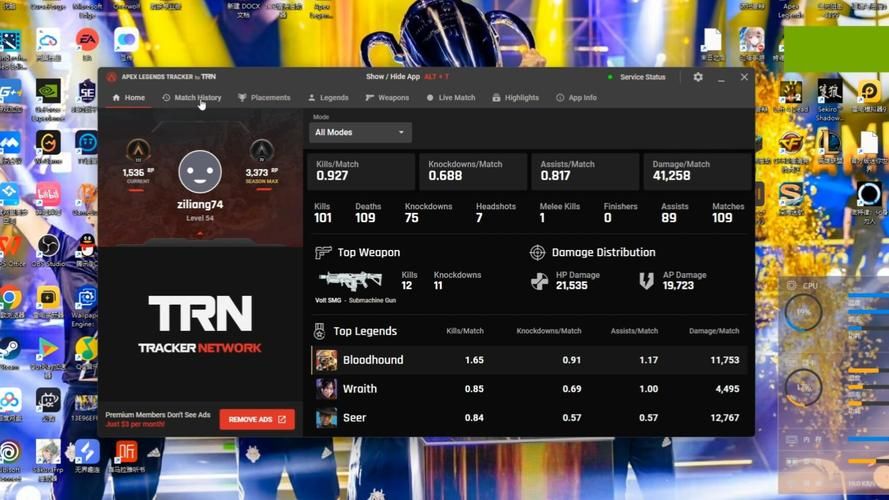Open the Placements tab

[x=264, y=98]
